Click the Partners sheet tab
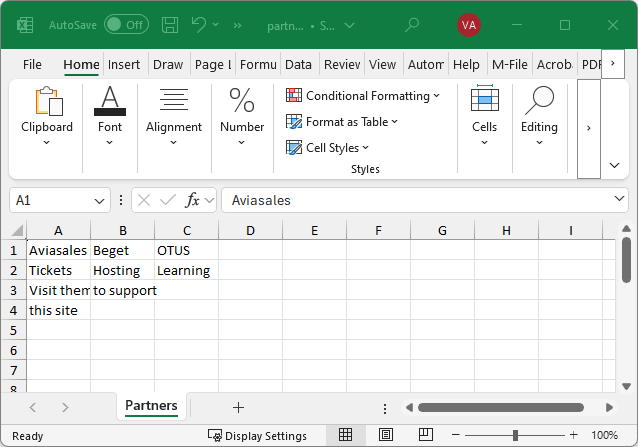This screenshot has width=638, height=447. [x=151, y=406]
